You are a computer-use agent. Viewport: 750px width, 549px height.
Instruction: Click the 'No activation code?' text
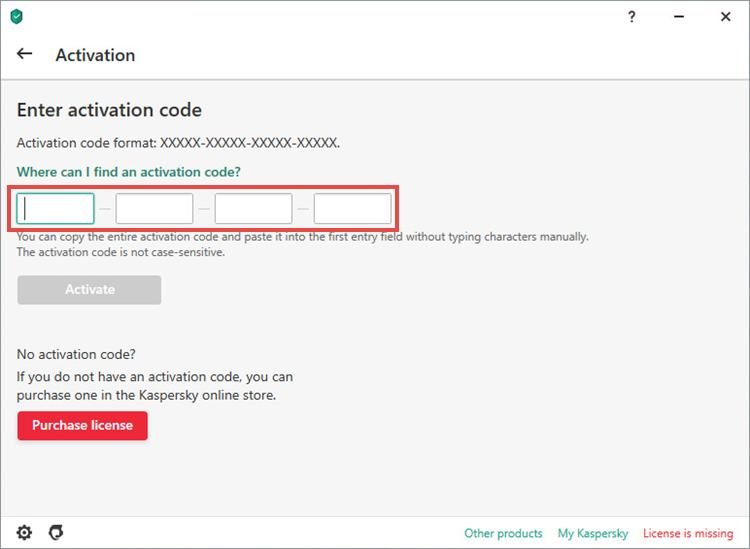[x=76, y=354]
